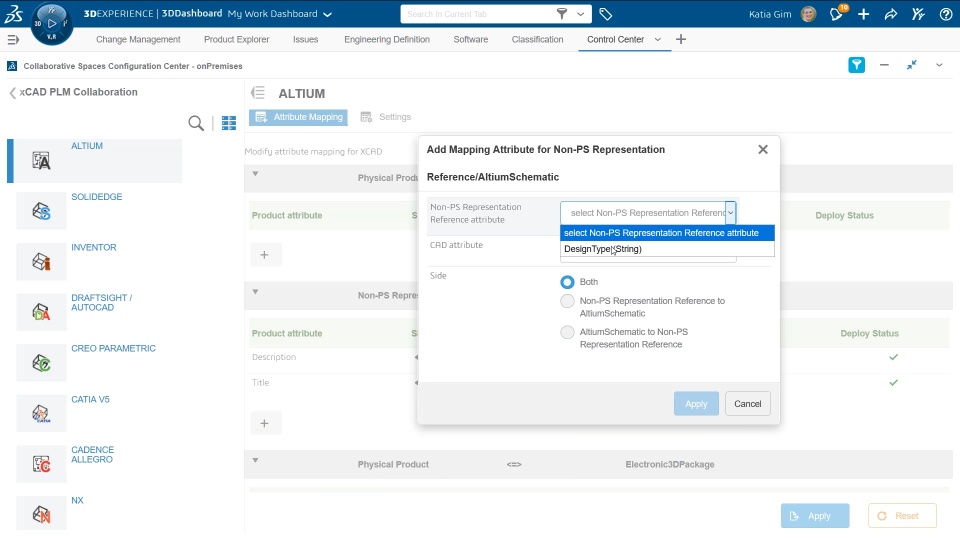Add mapping under Non-PS Representation section
The height and width of the screenshot is (540, 960).
264,423
